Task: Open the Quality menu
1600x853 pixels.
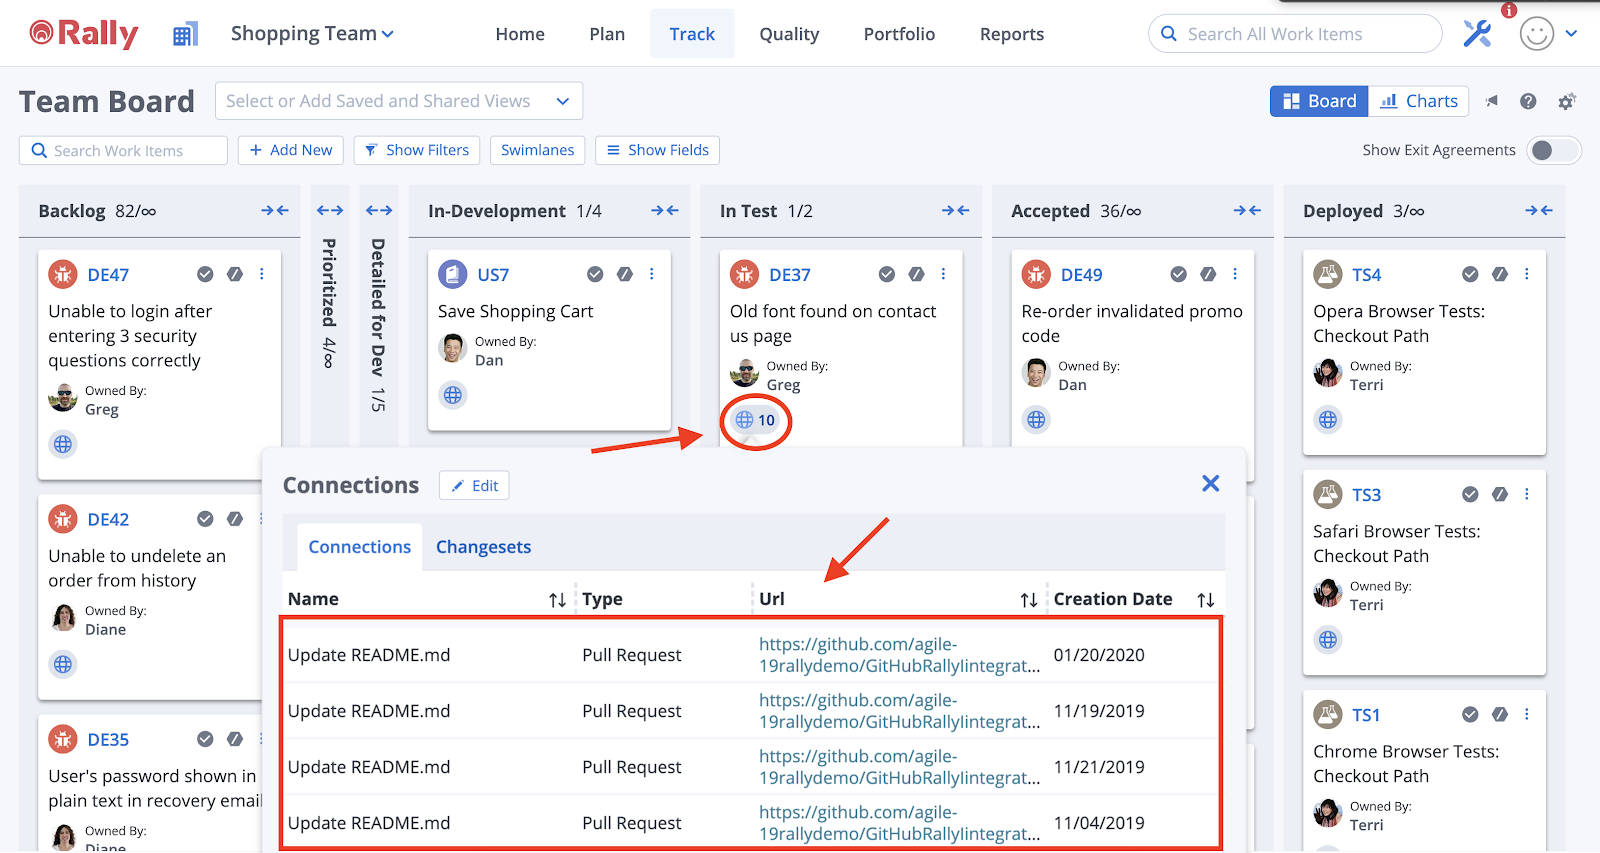Action: (789, 34)
